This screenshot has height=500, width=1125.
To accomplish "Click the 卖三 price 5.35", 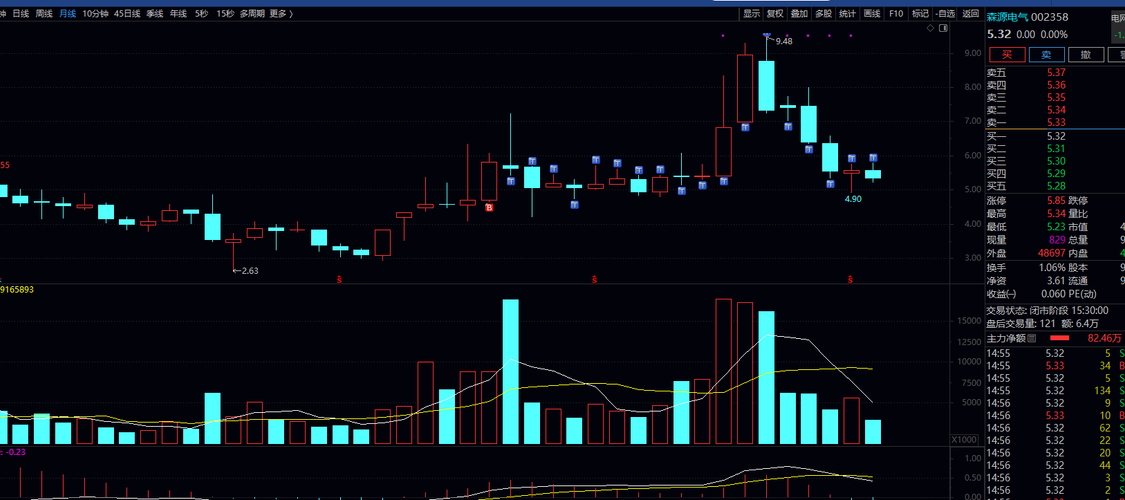I will pyautogui.click(x=1056, y=98).
